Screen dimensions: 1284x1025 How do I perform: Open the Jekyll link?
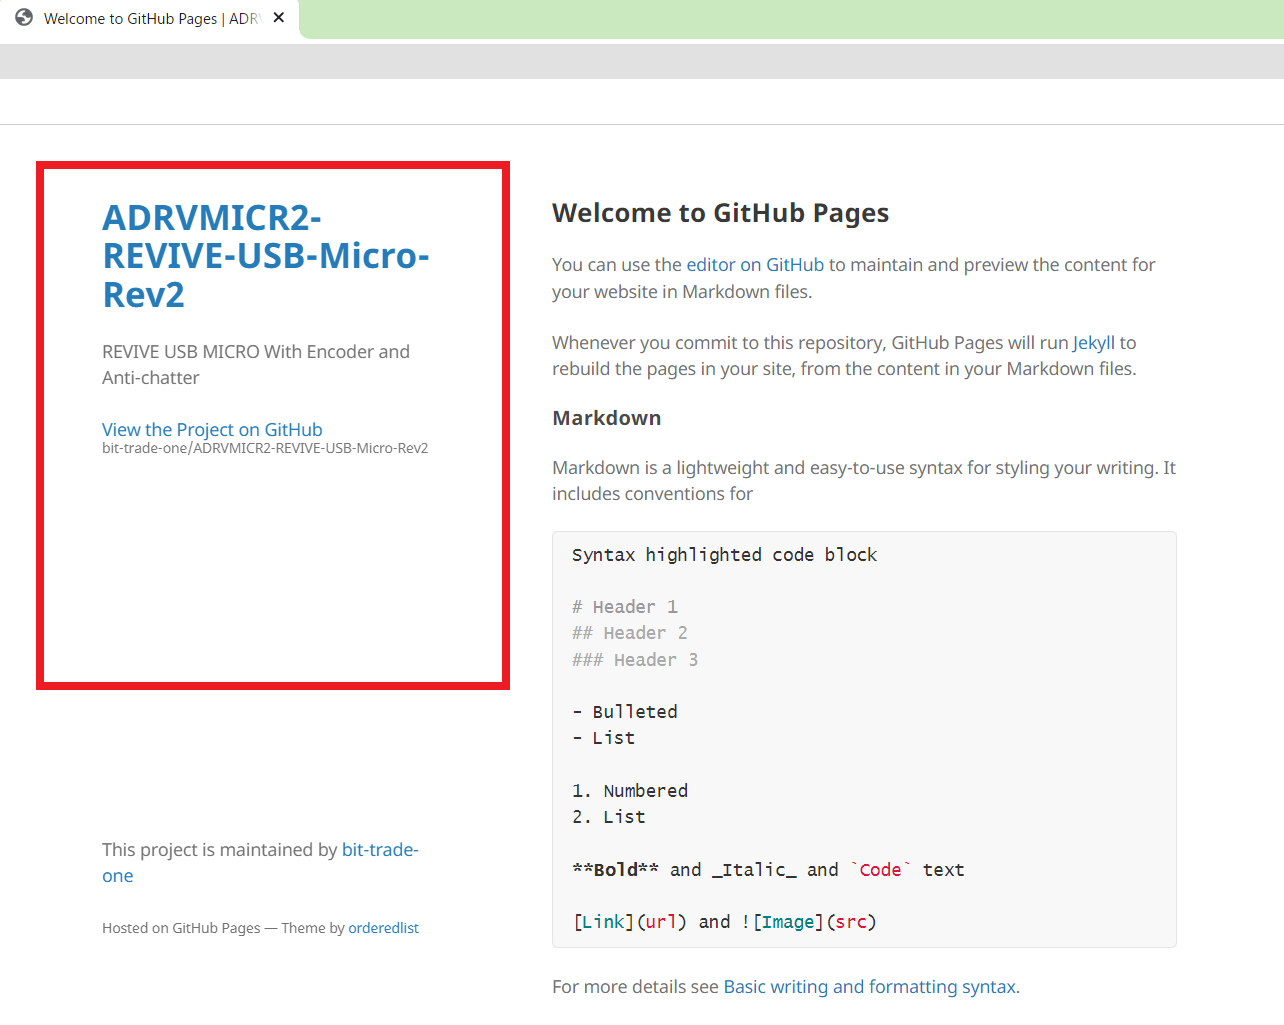click(x=1094, y=343)
